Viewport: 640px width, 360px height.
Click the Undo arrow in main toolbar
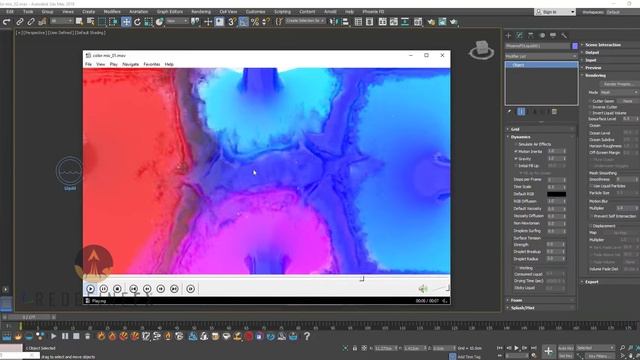tap(7, 22)
